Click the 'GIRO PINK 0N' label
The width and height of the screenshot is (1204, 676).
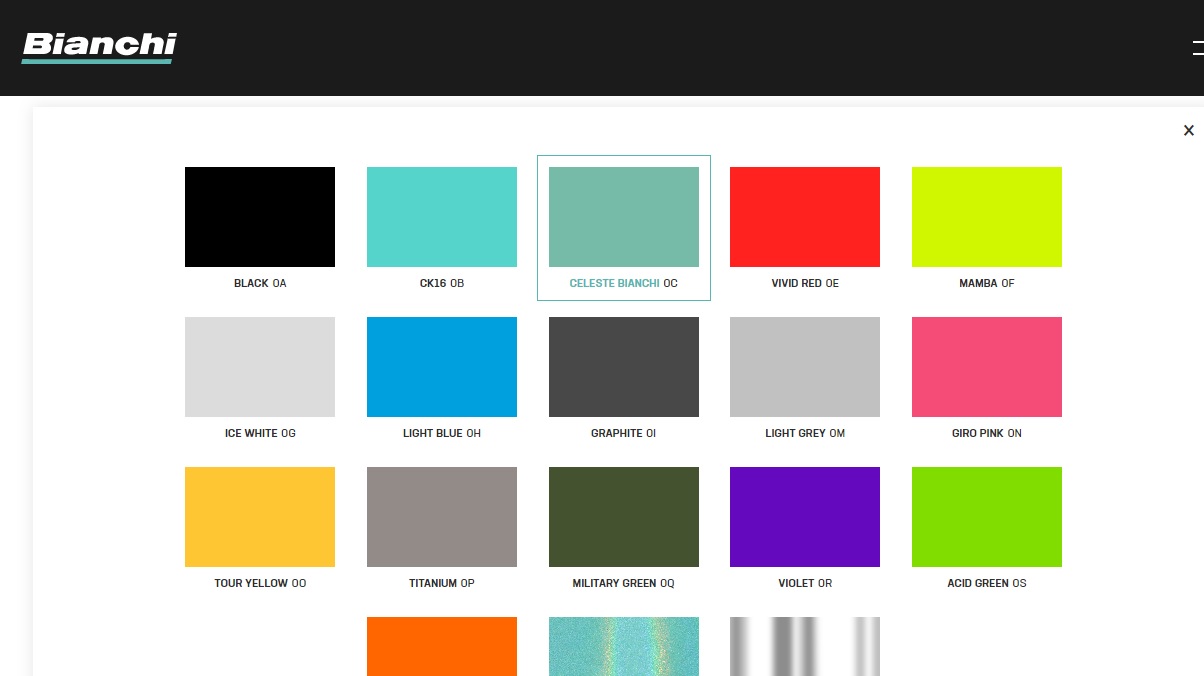pos(987,433)
